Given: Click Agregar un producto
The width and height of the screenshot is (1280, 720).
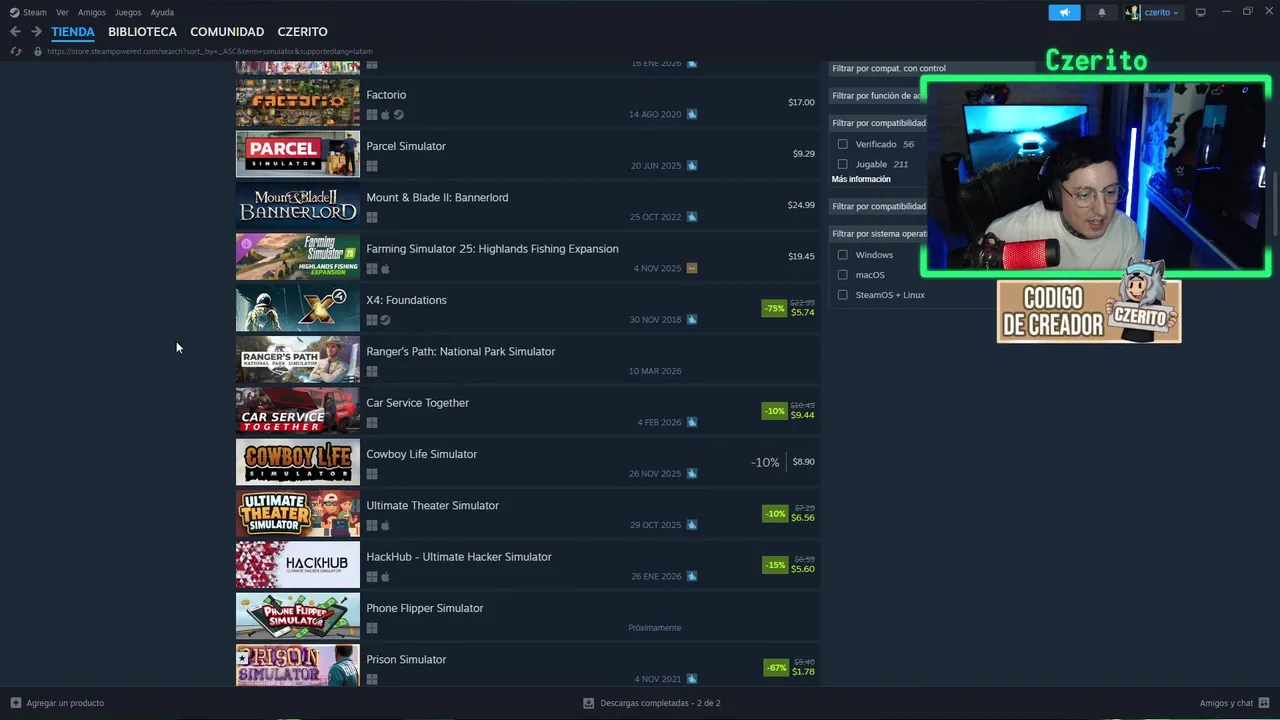Looking at the screenshot, I should click(65, 703).
